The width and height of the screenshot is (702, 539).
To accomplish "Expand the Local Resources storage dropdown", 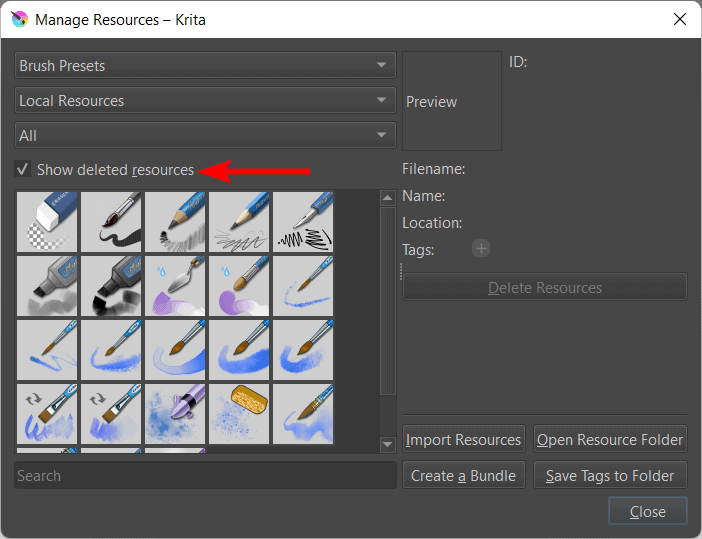I will pos(206,101).
